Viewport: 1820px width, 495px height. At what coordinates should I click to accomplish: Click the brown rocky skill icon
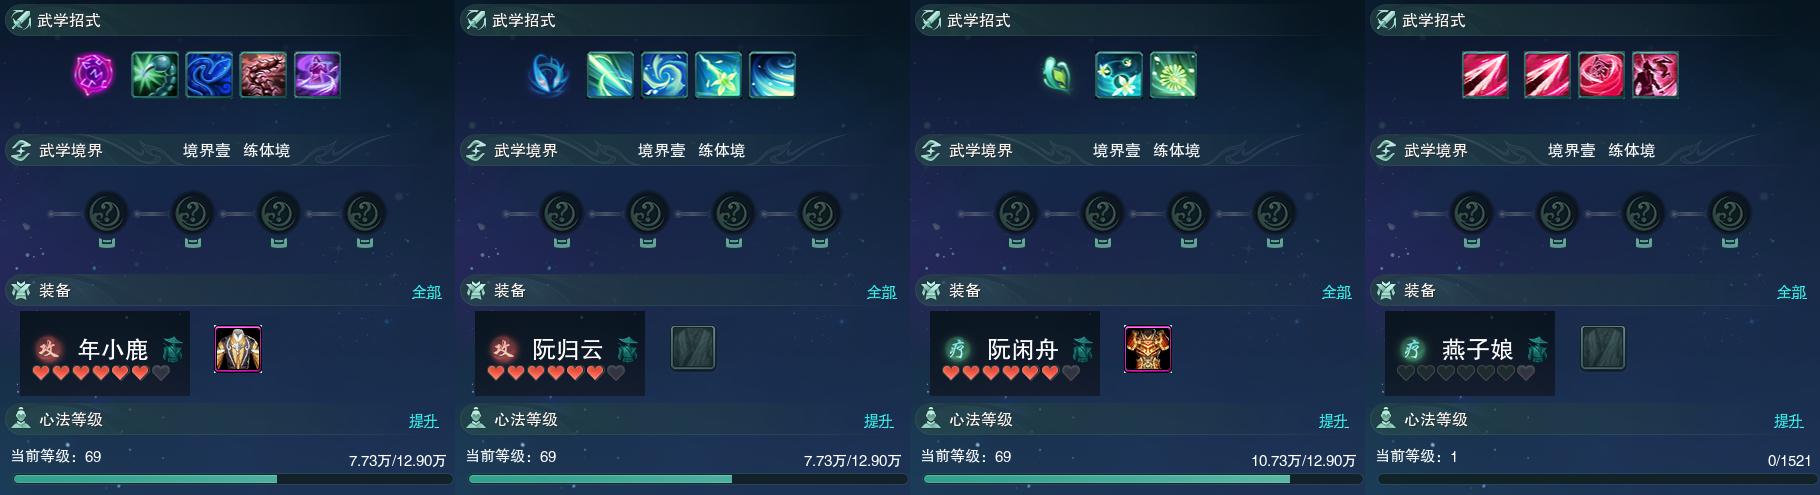[263, 75]
